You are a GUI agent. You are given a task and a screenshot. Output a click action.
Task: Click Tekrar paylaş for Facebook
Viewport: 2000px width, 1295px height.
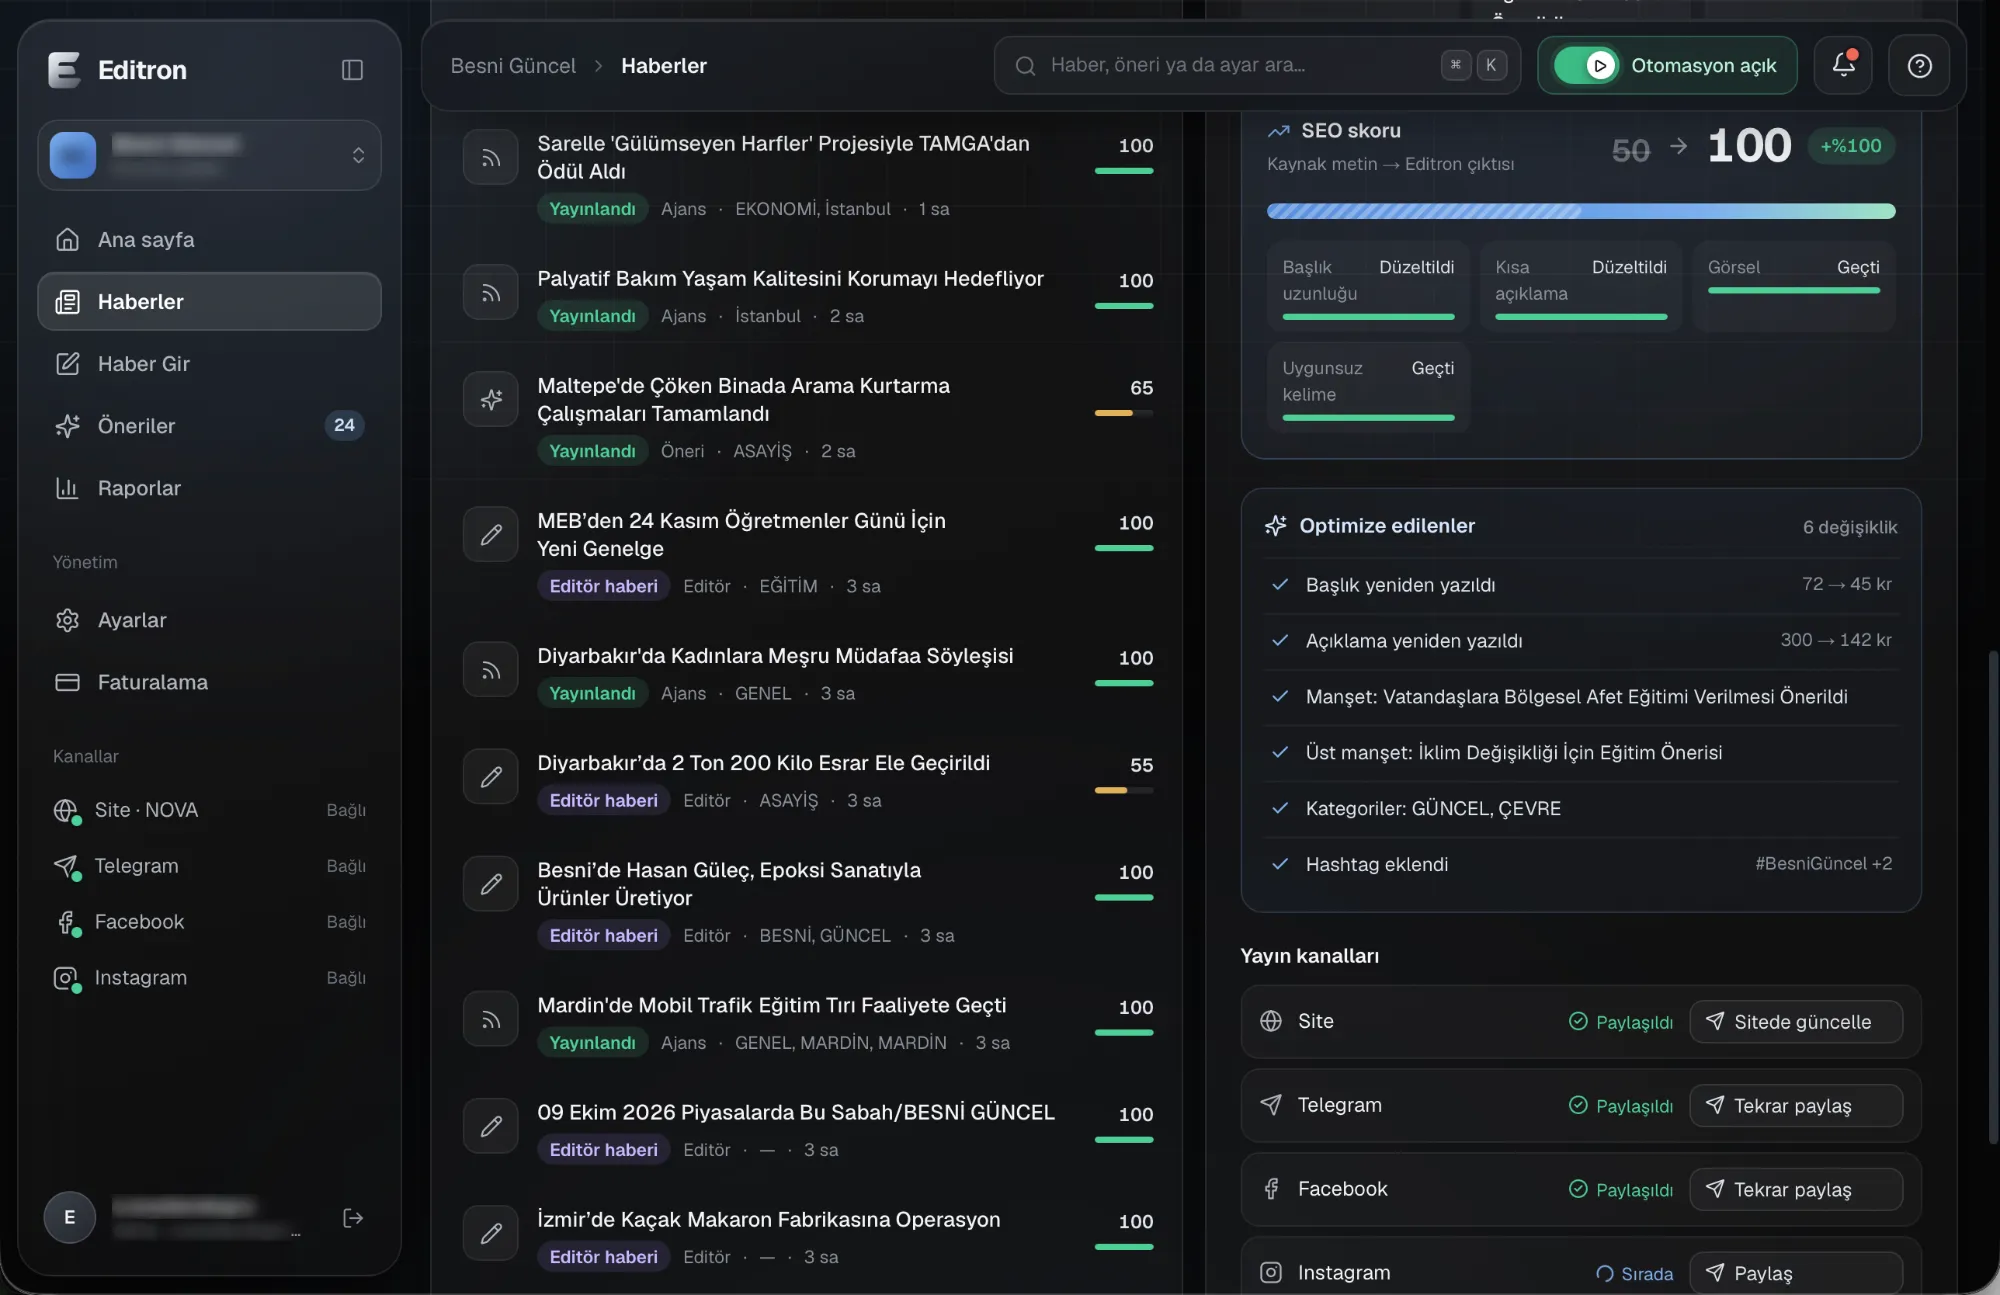(x=1796, y=1190)
